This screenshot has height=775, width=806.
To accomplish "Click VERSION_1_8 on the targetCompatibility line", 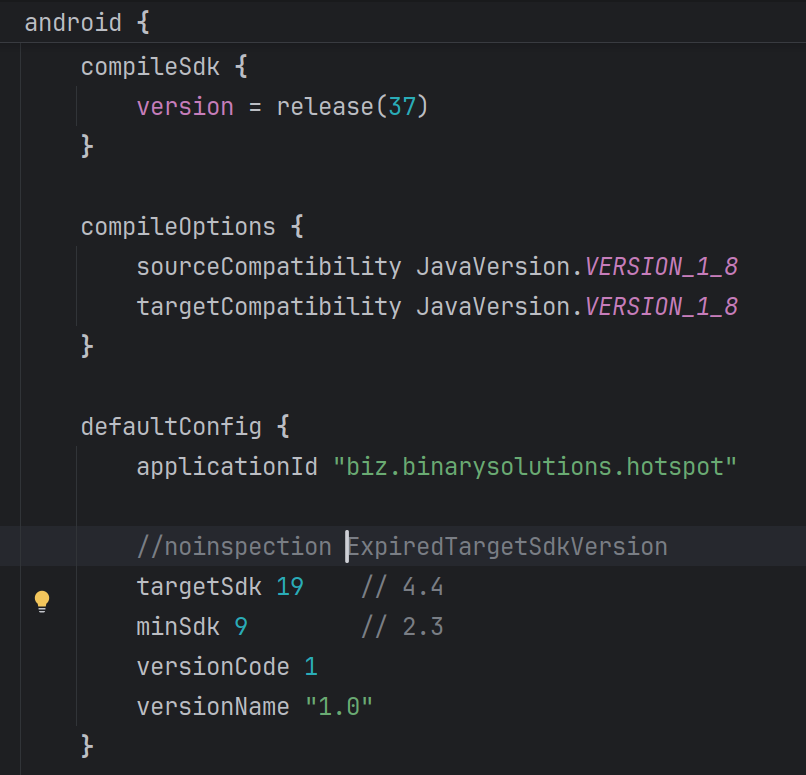I will pos(662,307).
